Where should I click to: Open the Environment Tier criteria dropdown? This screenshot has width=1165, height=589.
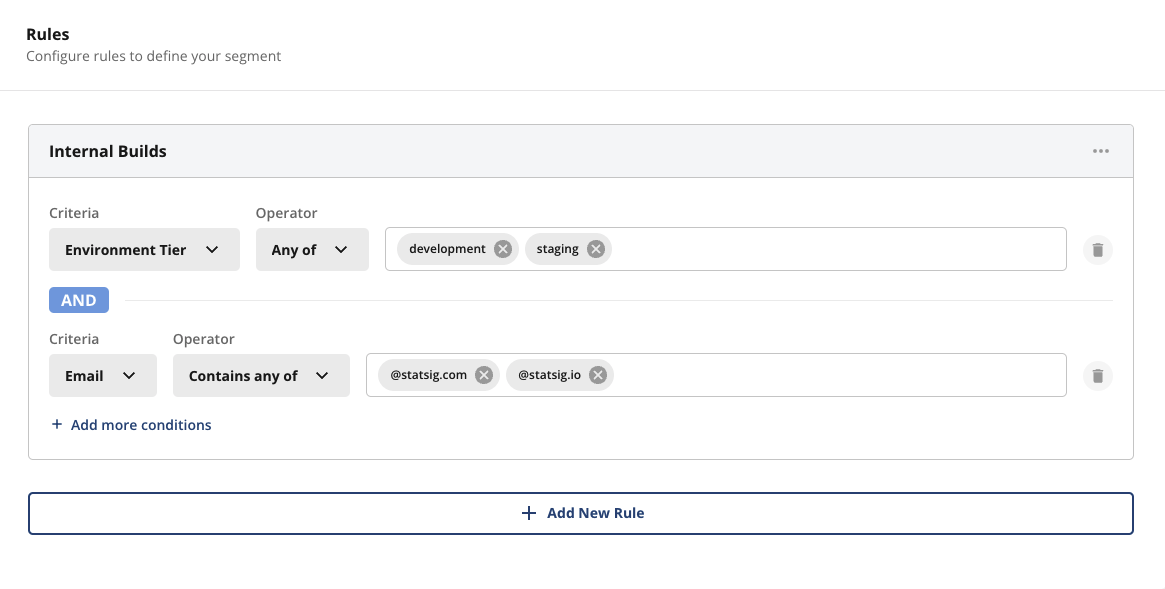tap(144, 249)
